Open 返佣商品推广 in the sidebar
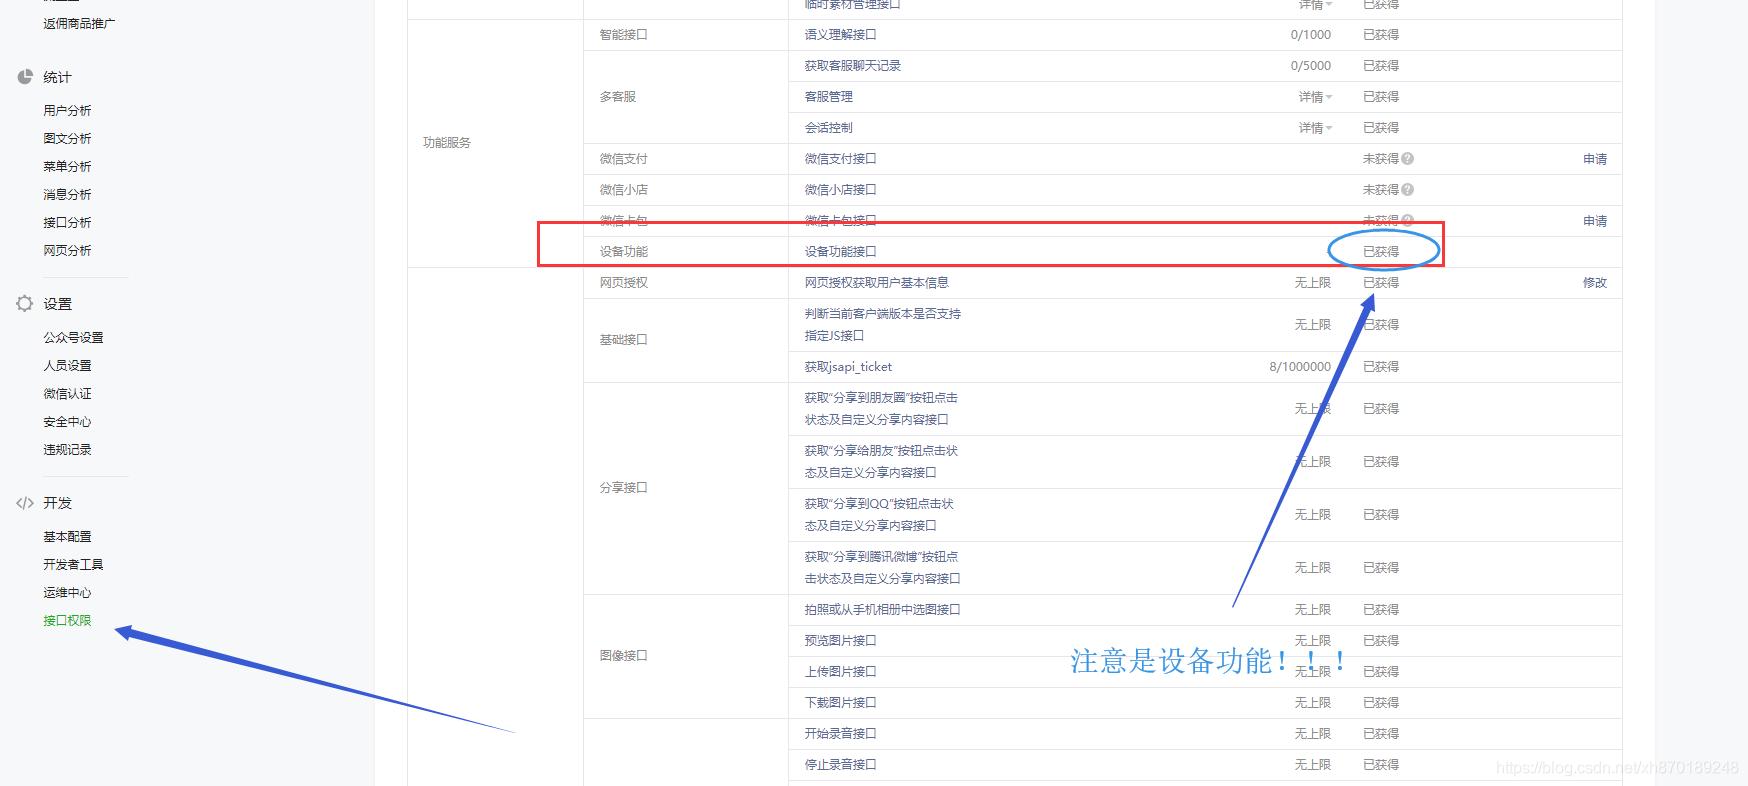 [79, 23]
